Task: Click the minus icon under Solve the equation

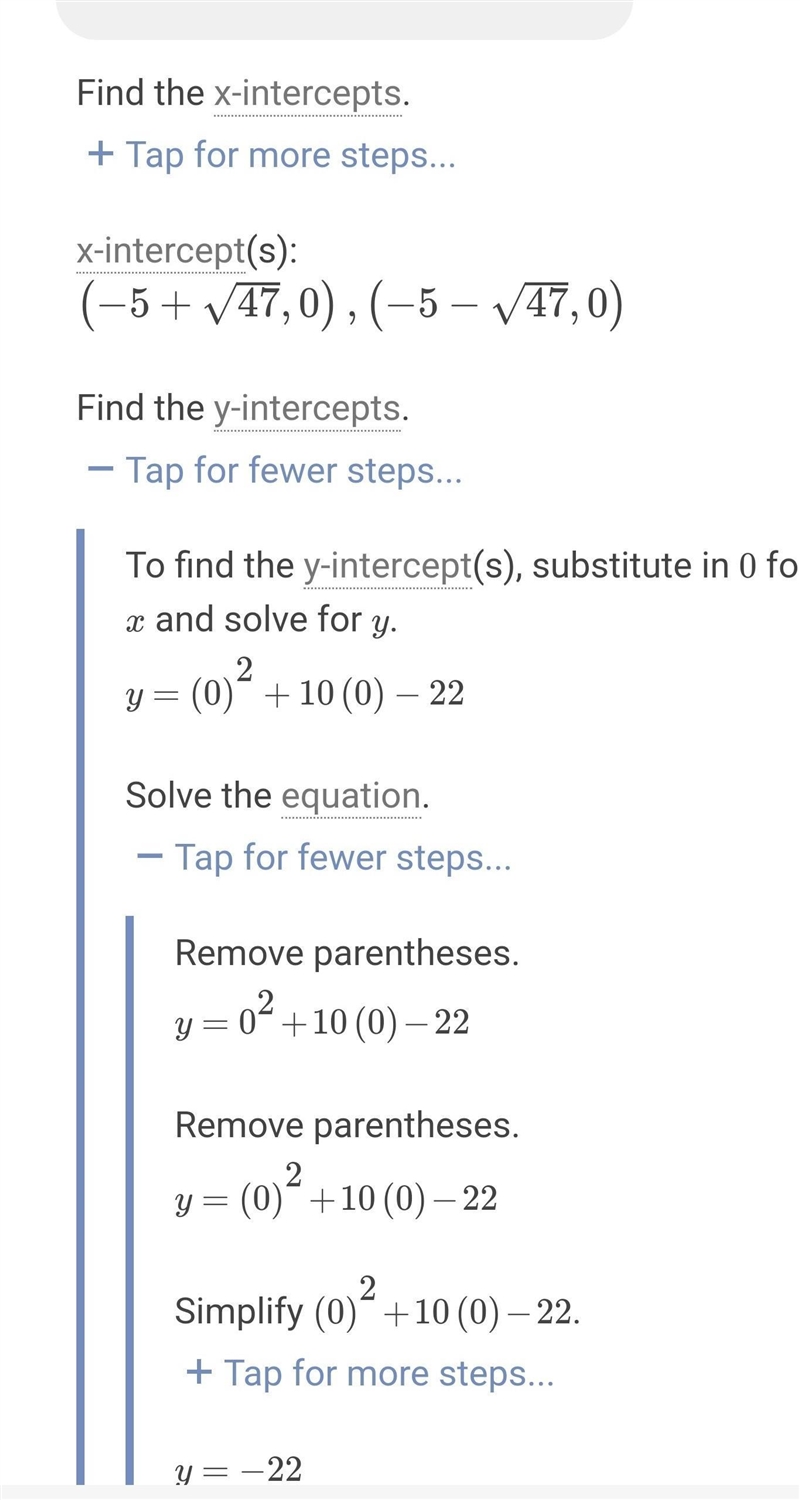Action: point(149,856)
